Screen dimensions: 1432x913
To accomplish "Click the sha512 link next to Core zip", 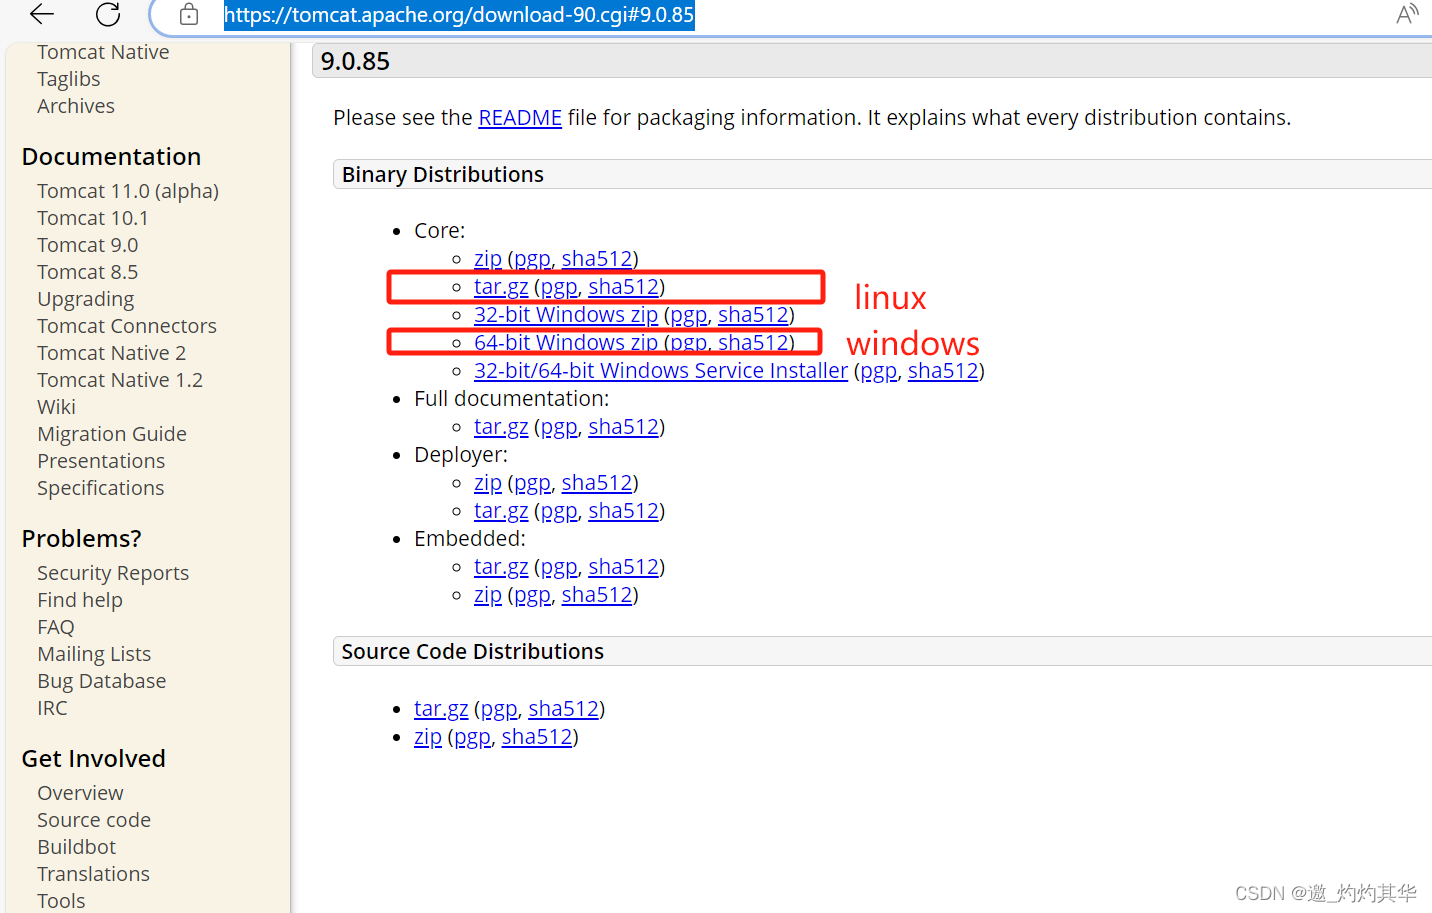I will tap(596, 258).
